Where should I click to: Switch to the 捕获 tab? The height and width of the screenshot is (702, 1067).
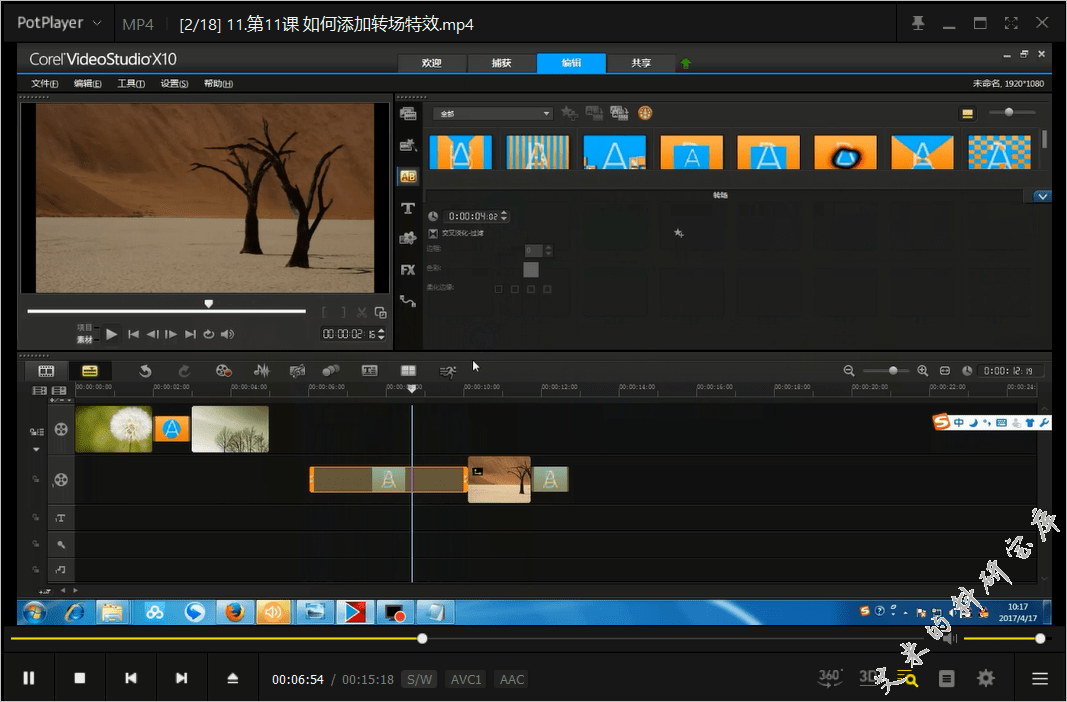click(x=502, y=63)
